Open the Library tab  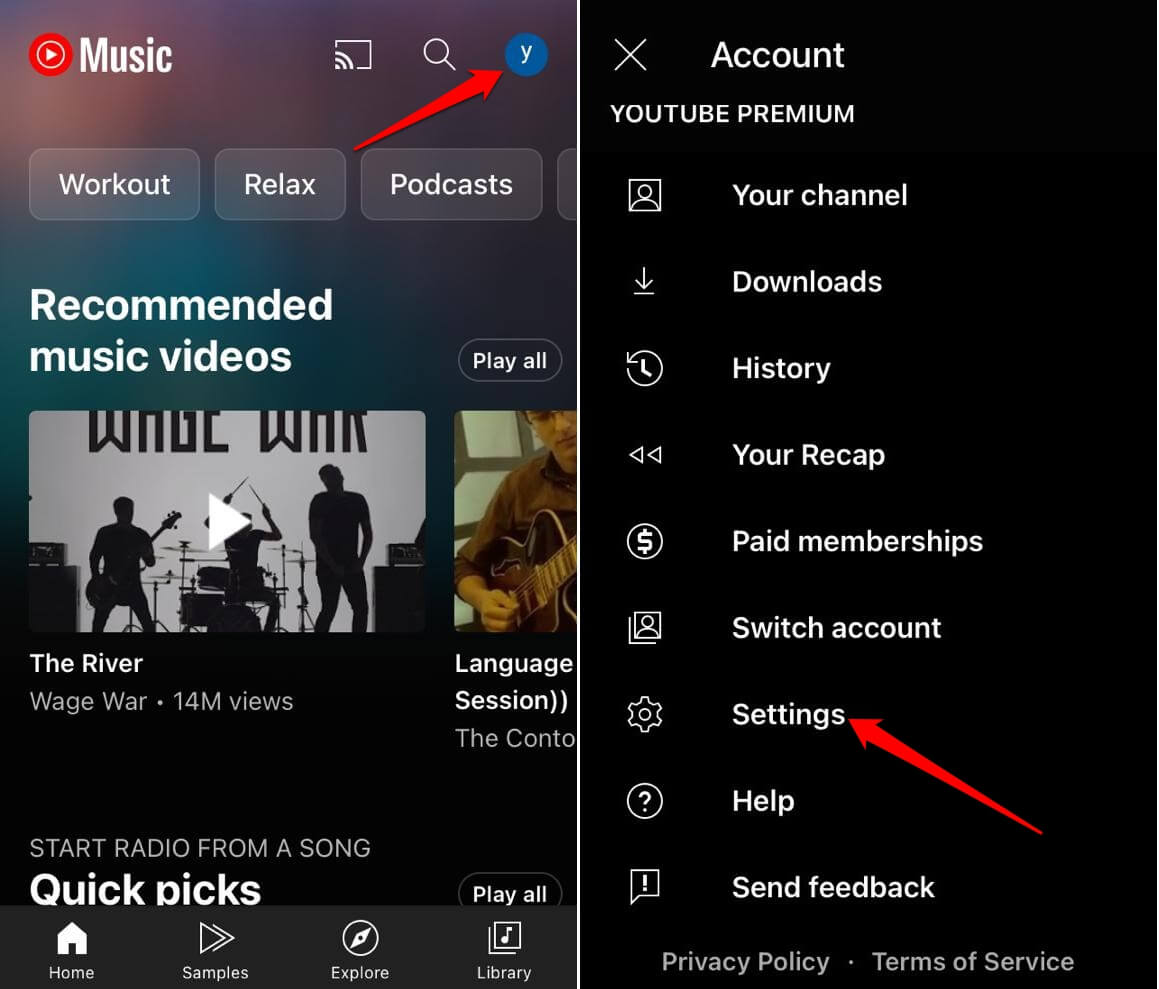tap(504, 950)
